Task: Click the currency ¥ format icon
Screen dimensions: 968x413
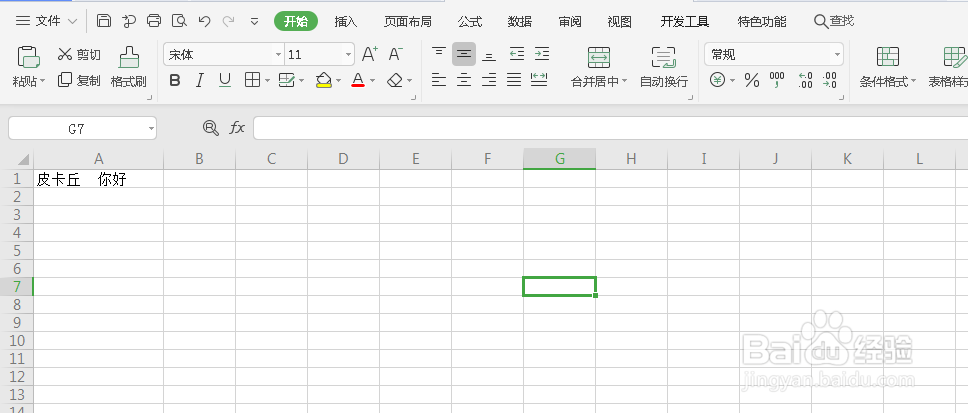Action: coord(717,80)
